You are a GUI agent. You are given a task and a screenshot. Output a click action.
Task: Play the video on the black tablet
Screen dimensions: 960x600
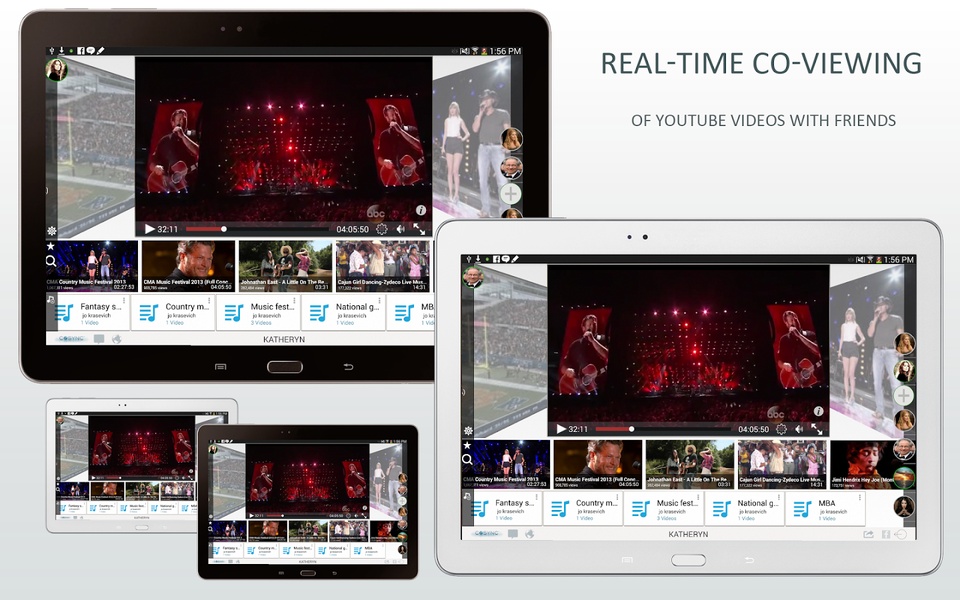[x=149, y=229]
